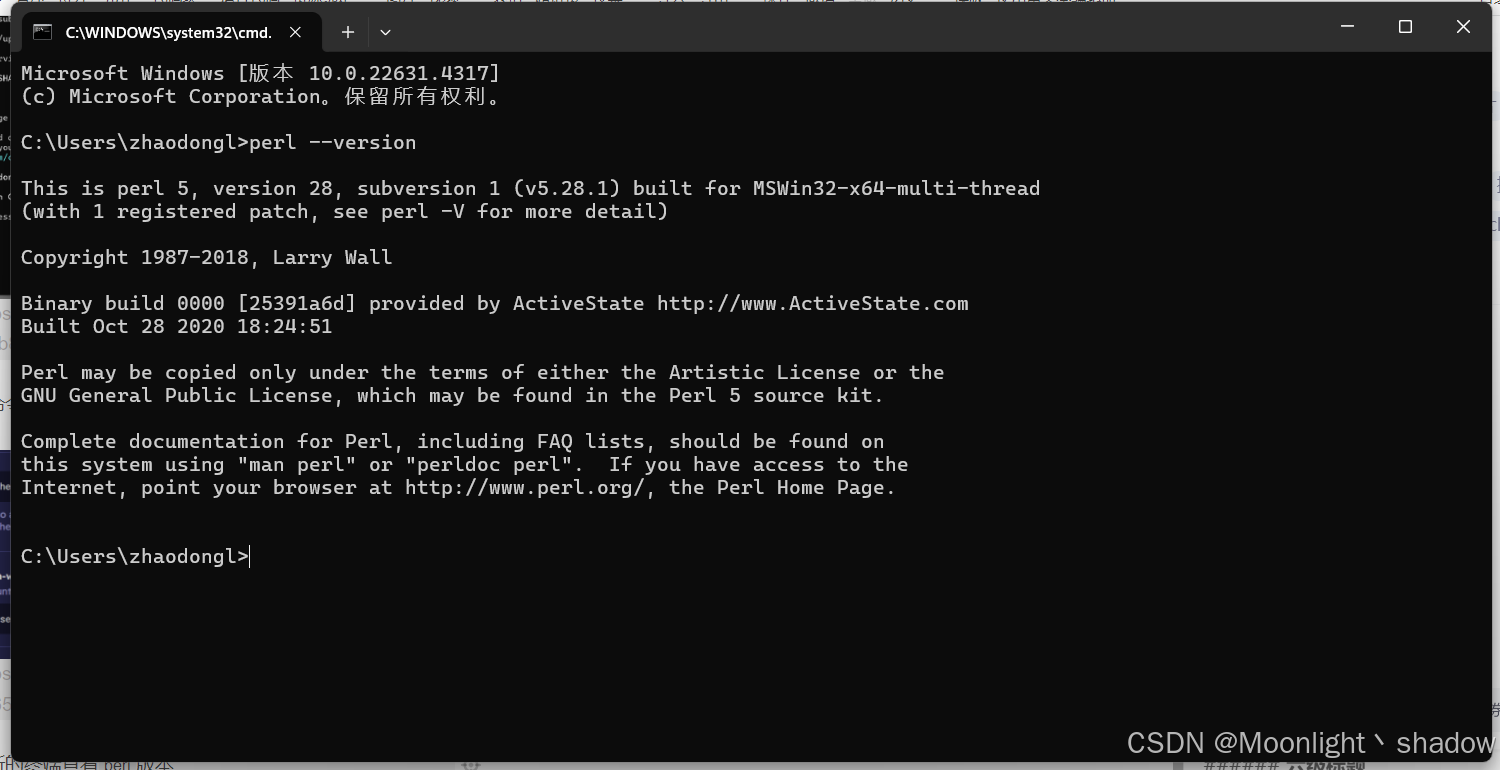Open a new terminal tab with the plus button

pos(347,32)
